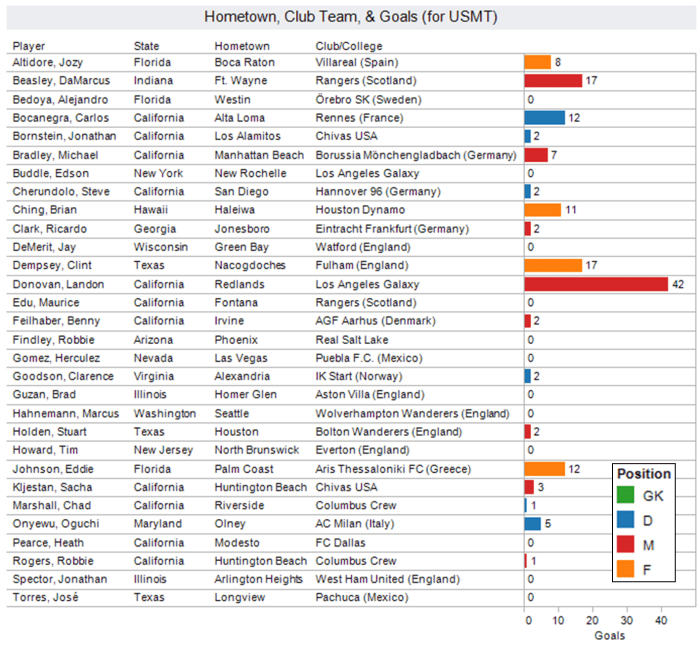Click the Goals axis title
This screenshot has height=647, width=700.
point(609,635)
